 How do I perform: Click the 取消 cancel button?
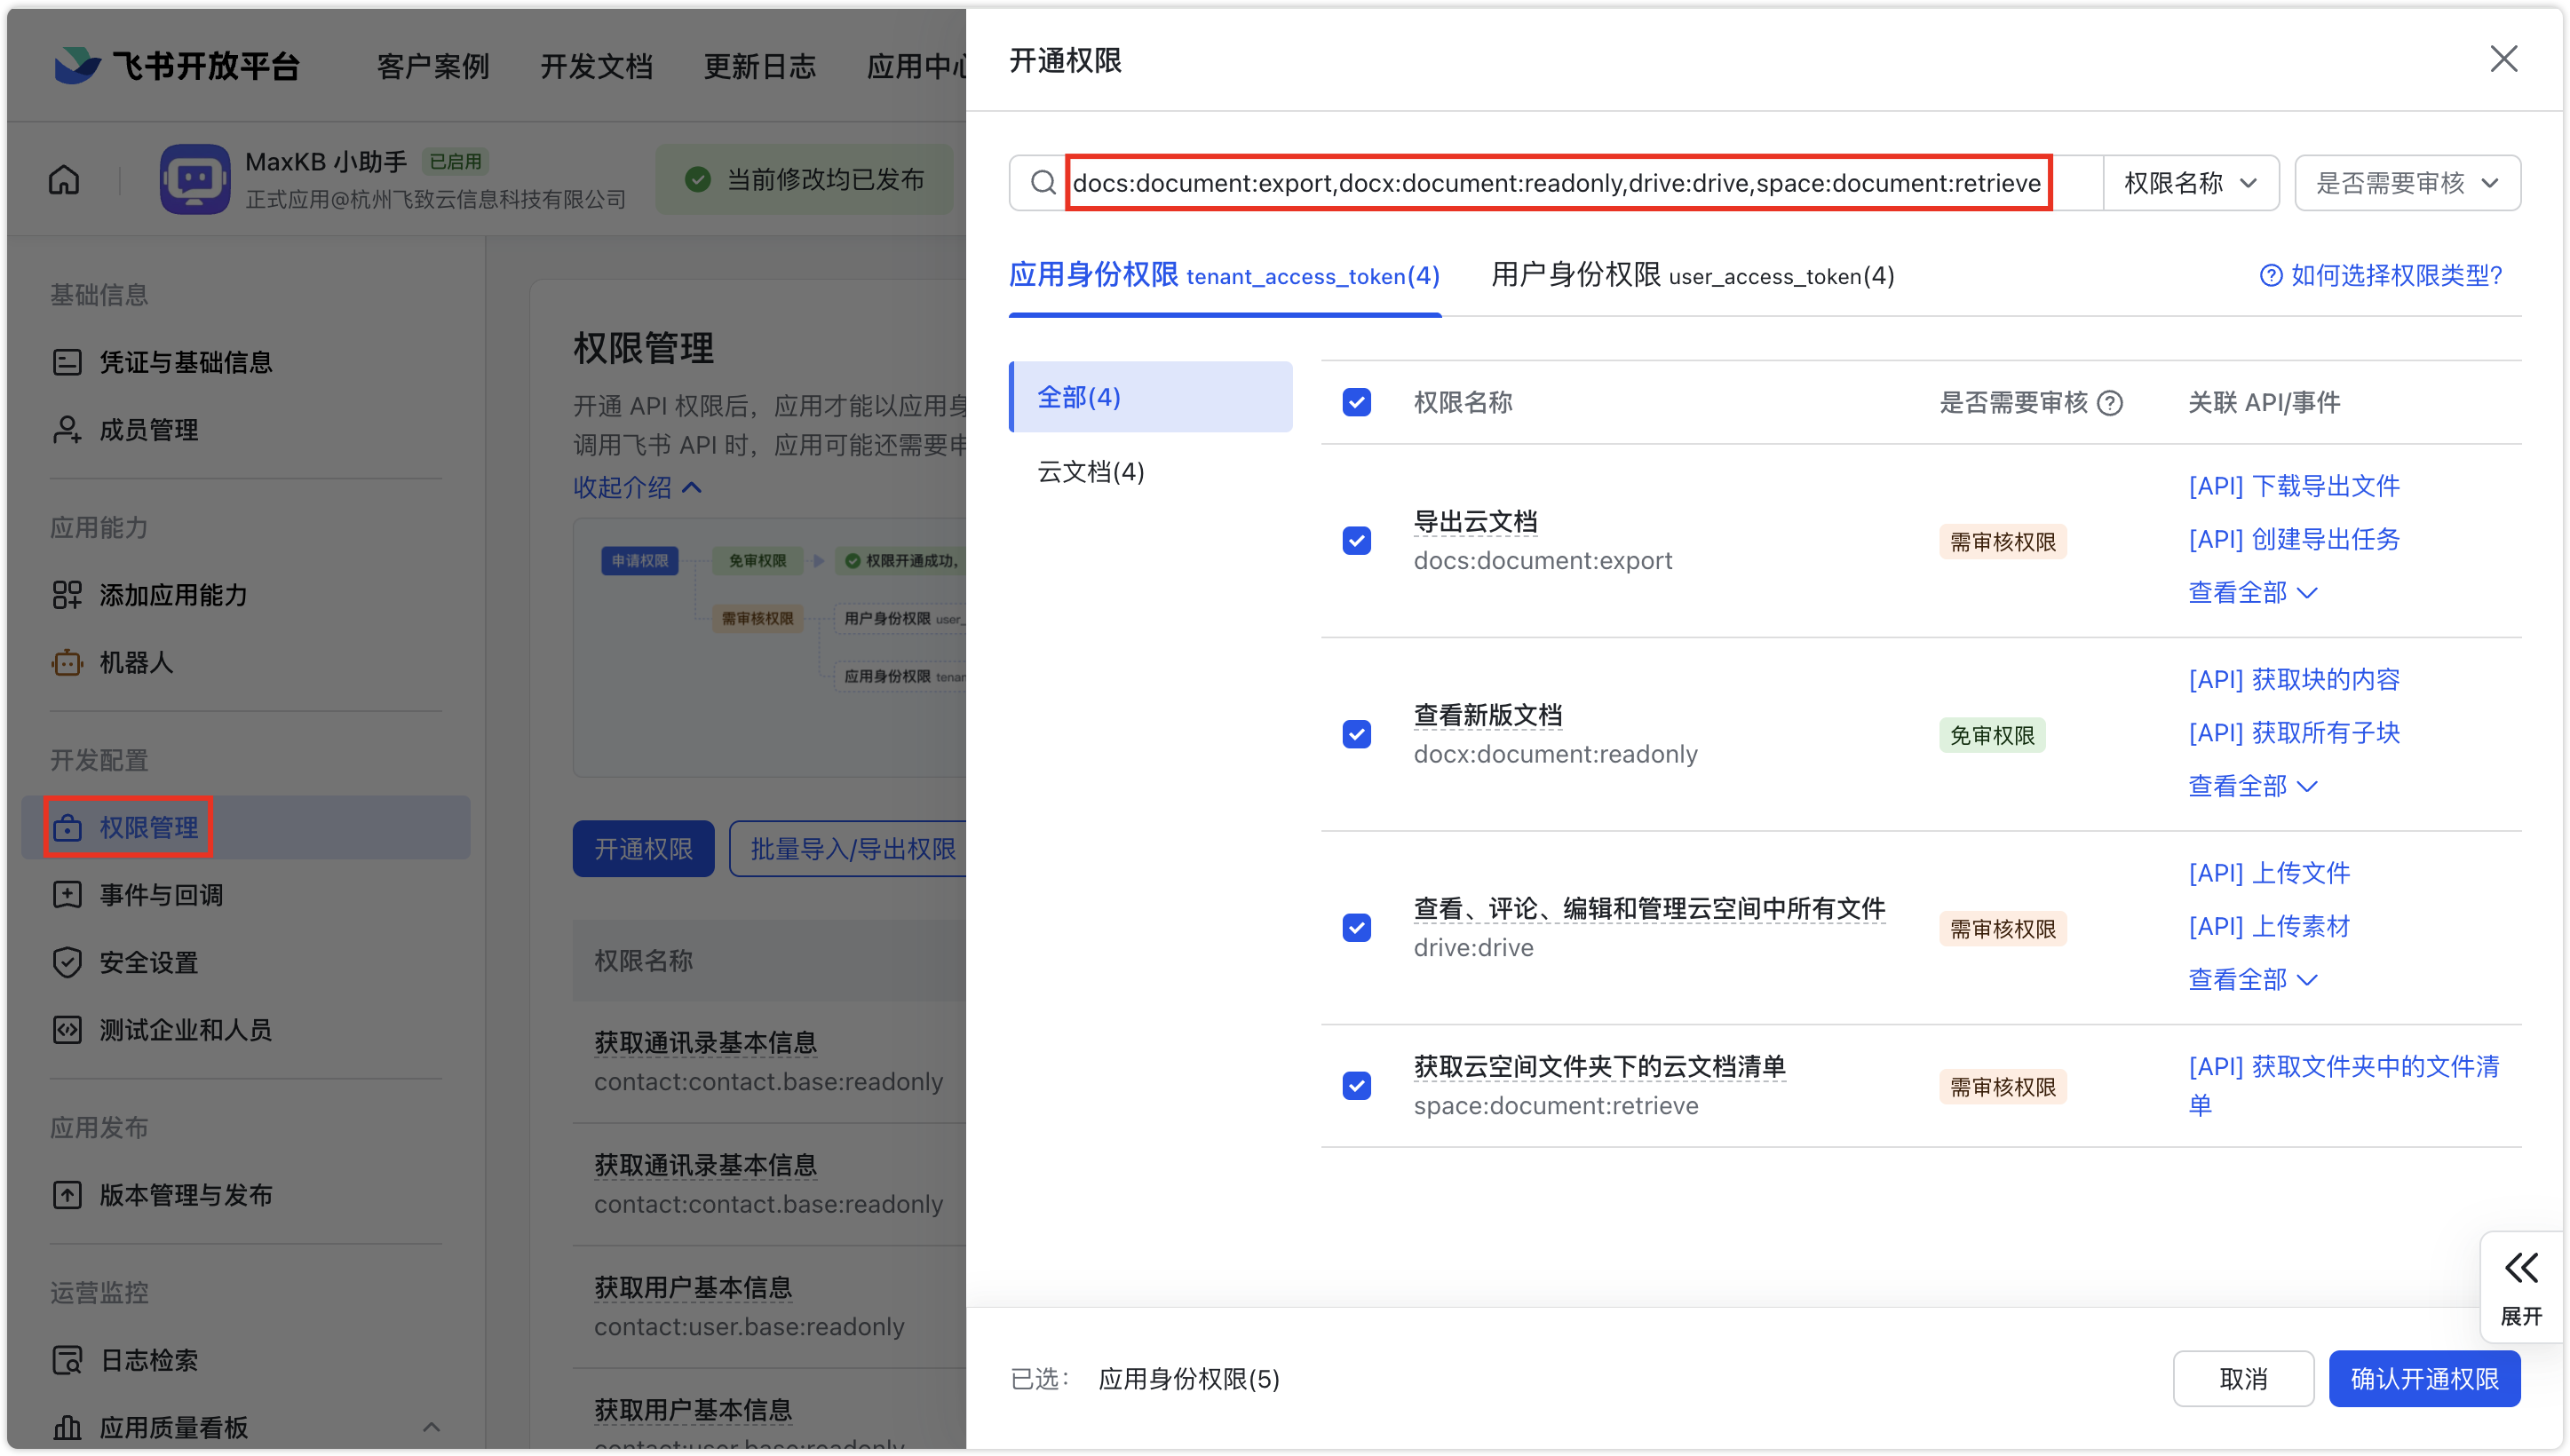2243,1379
